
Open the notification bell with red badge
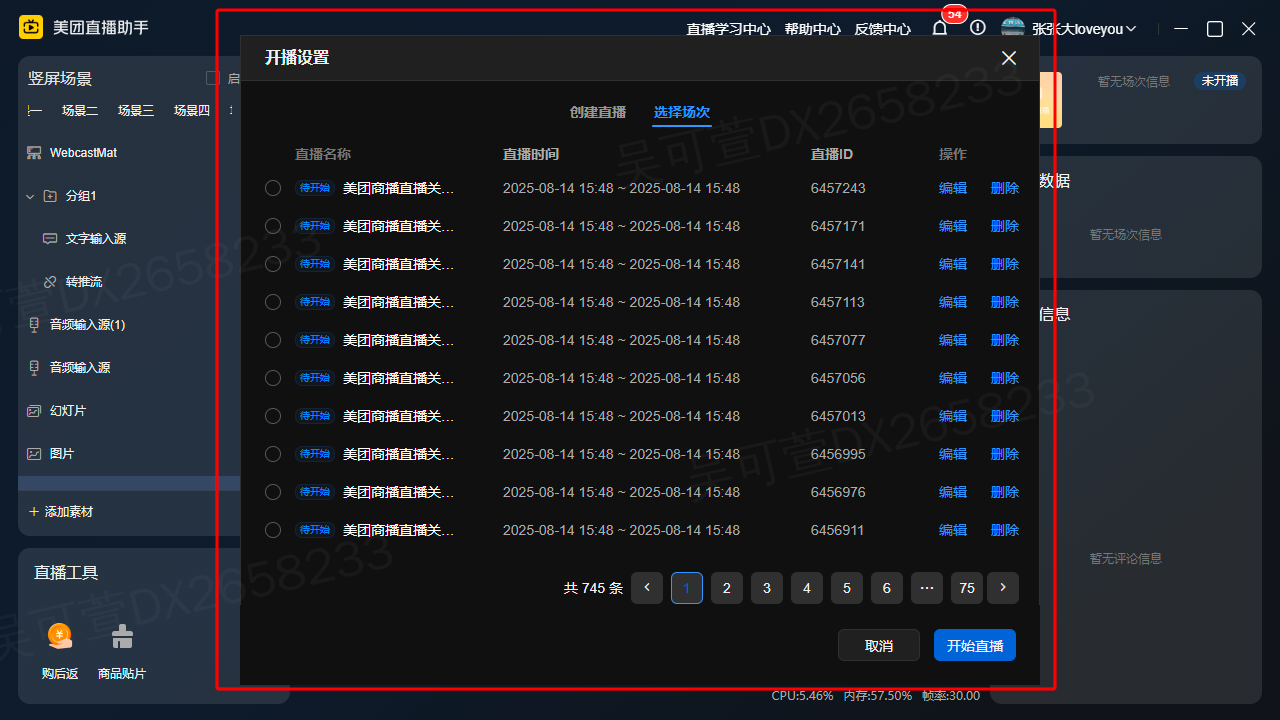940,29
